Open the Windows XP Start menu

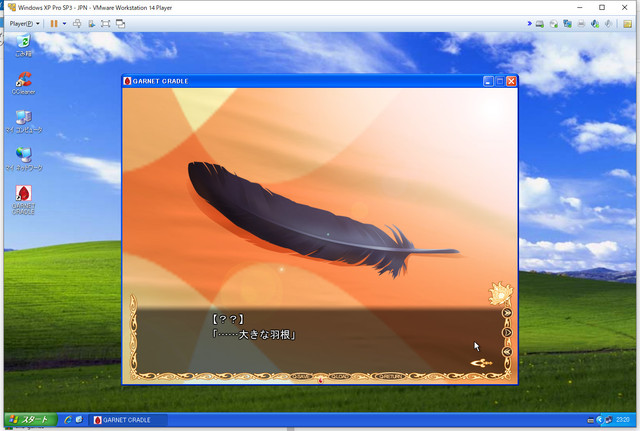tap(31, 420)
